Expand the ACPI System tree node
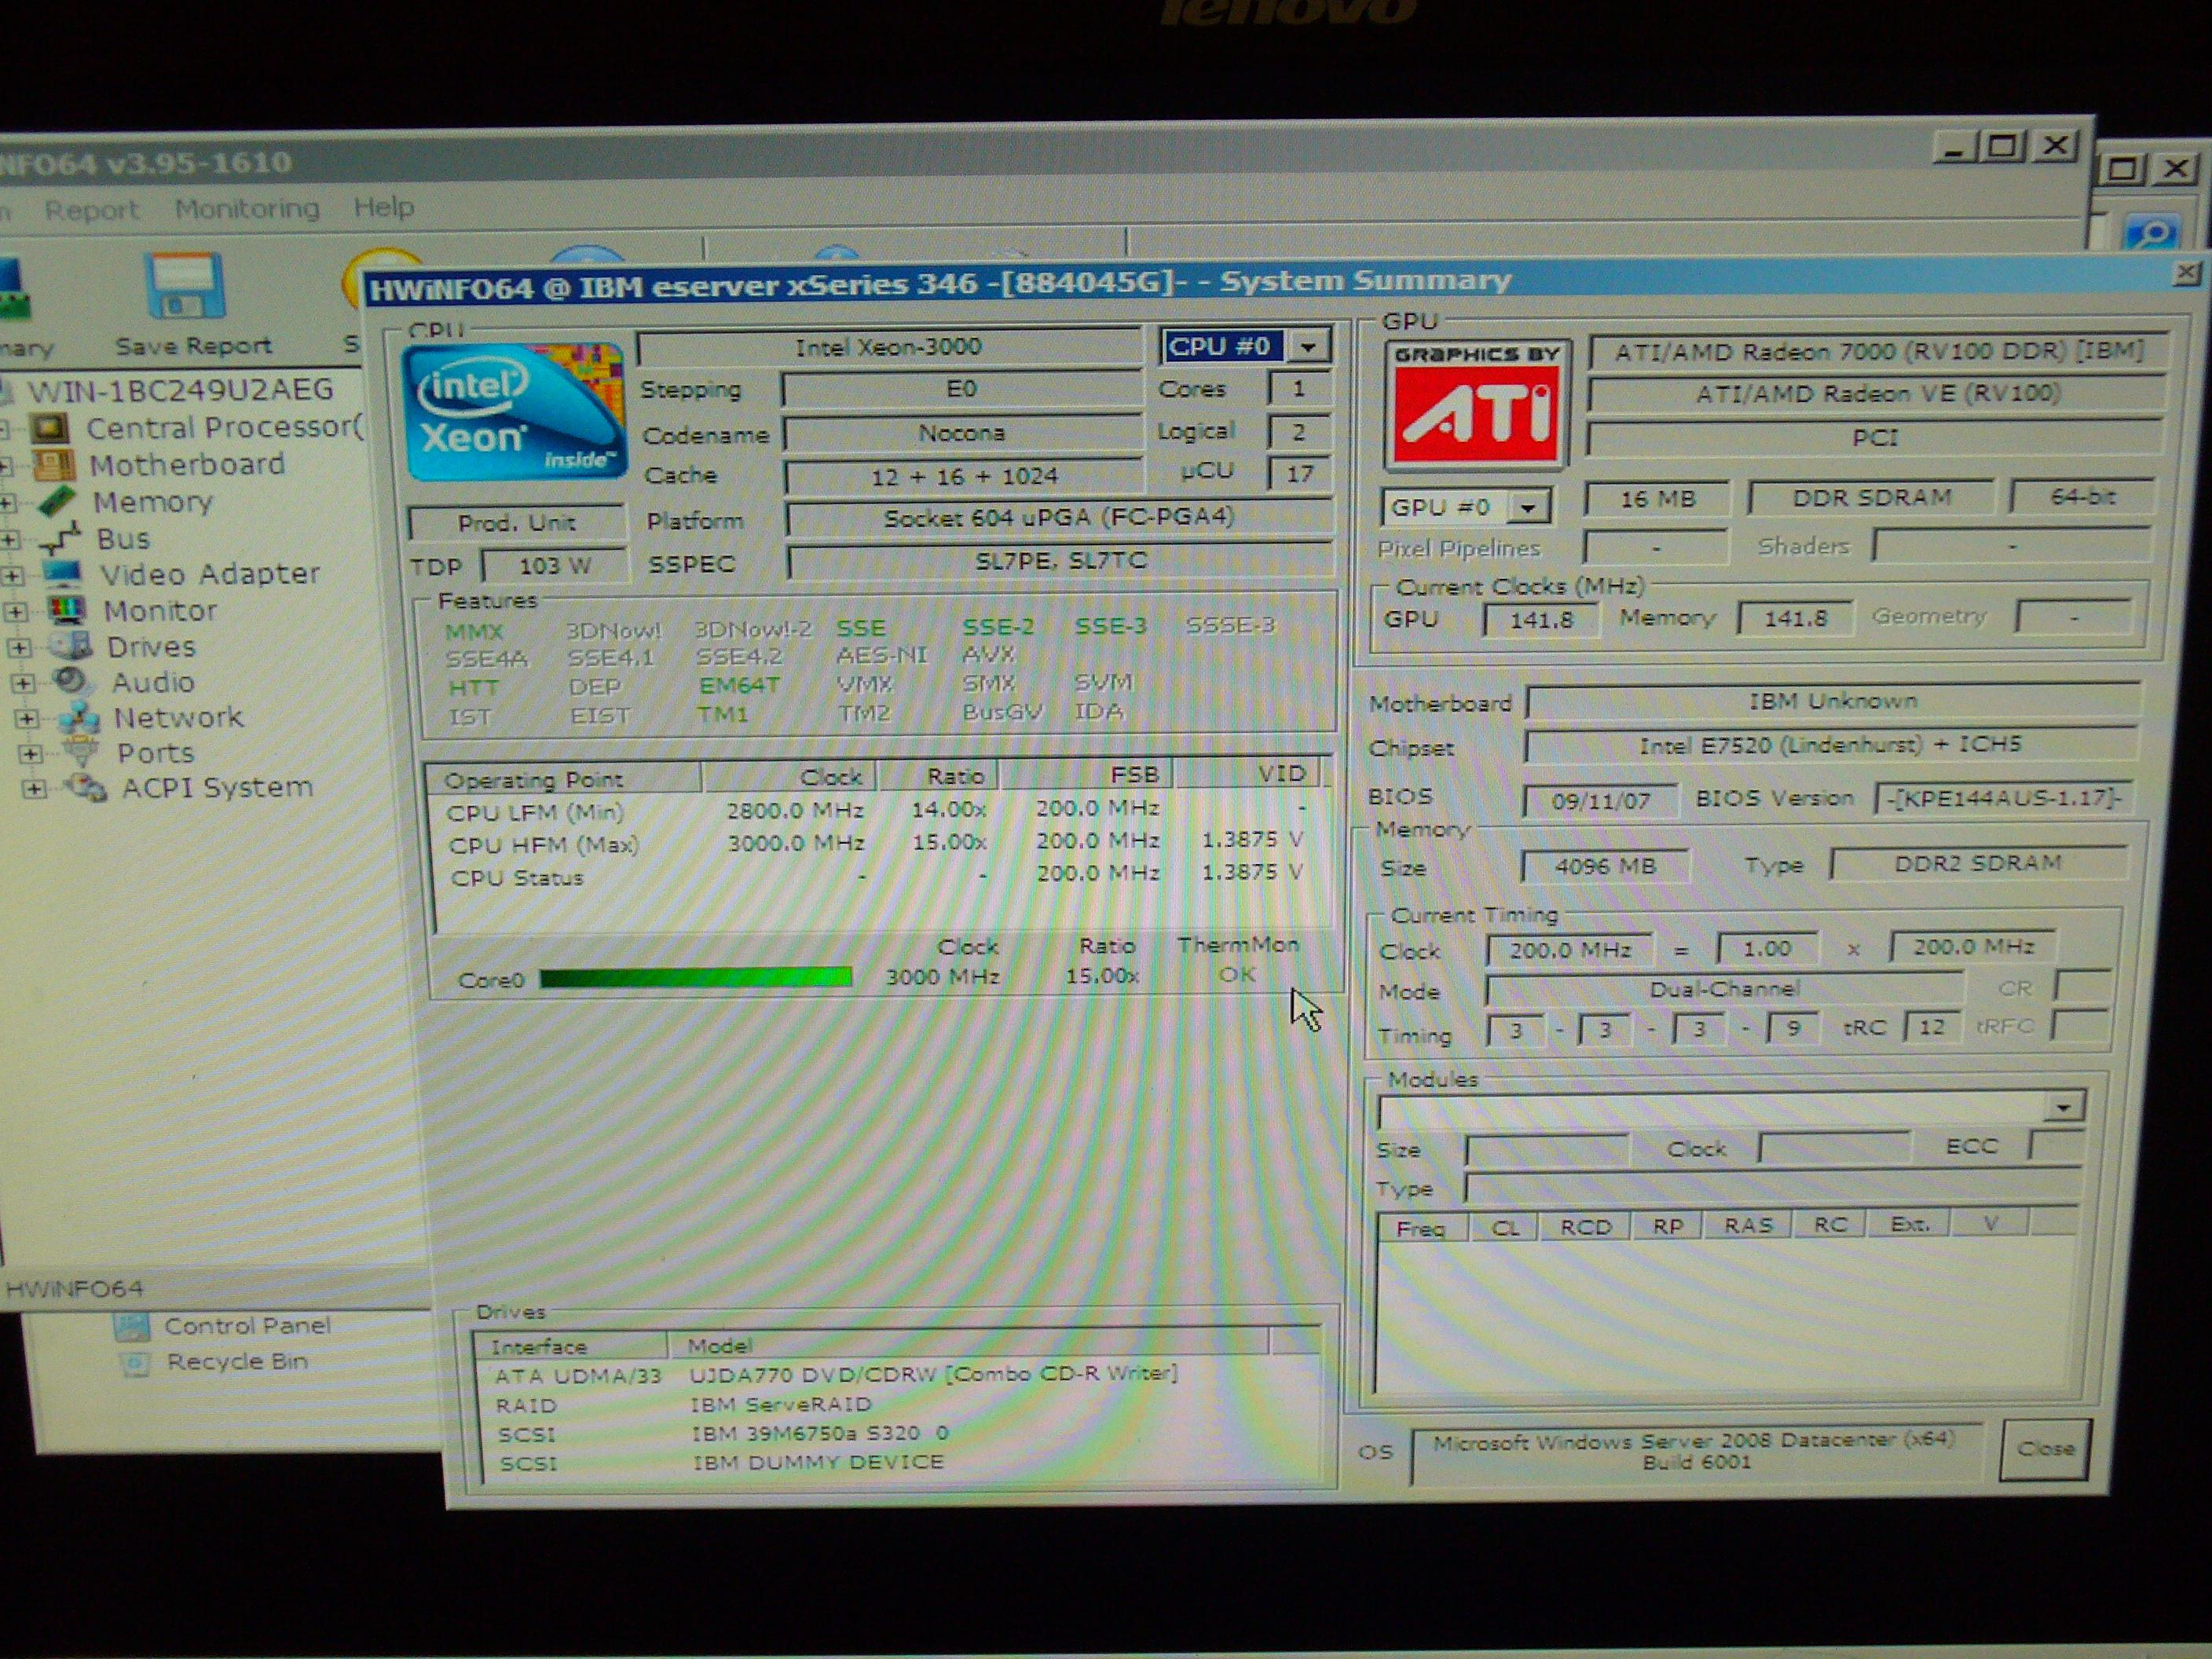 [x=34, y=789]
